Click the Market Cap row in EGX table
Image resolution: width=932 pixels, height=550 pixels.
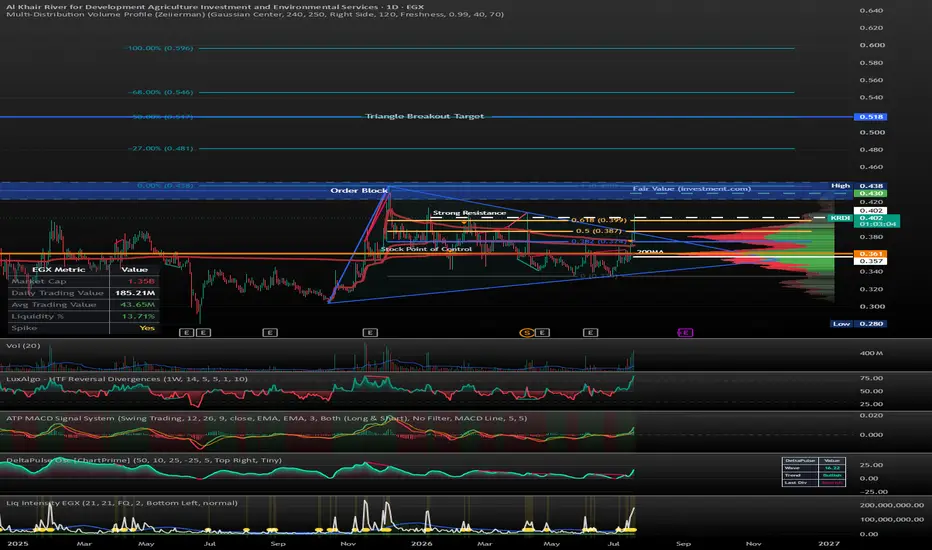(83, 281)
